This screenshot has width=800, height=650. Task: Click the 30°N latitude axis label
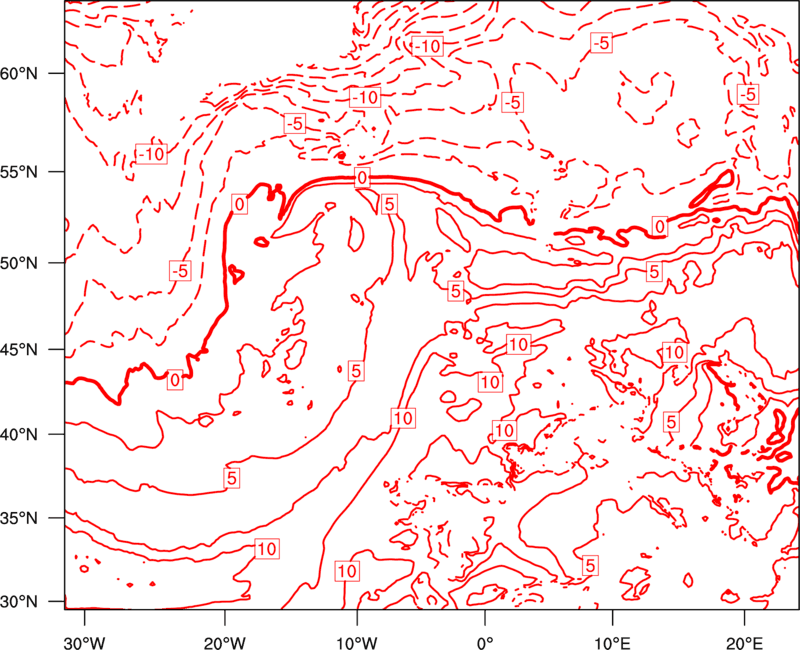click(x=18, y=602)
